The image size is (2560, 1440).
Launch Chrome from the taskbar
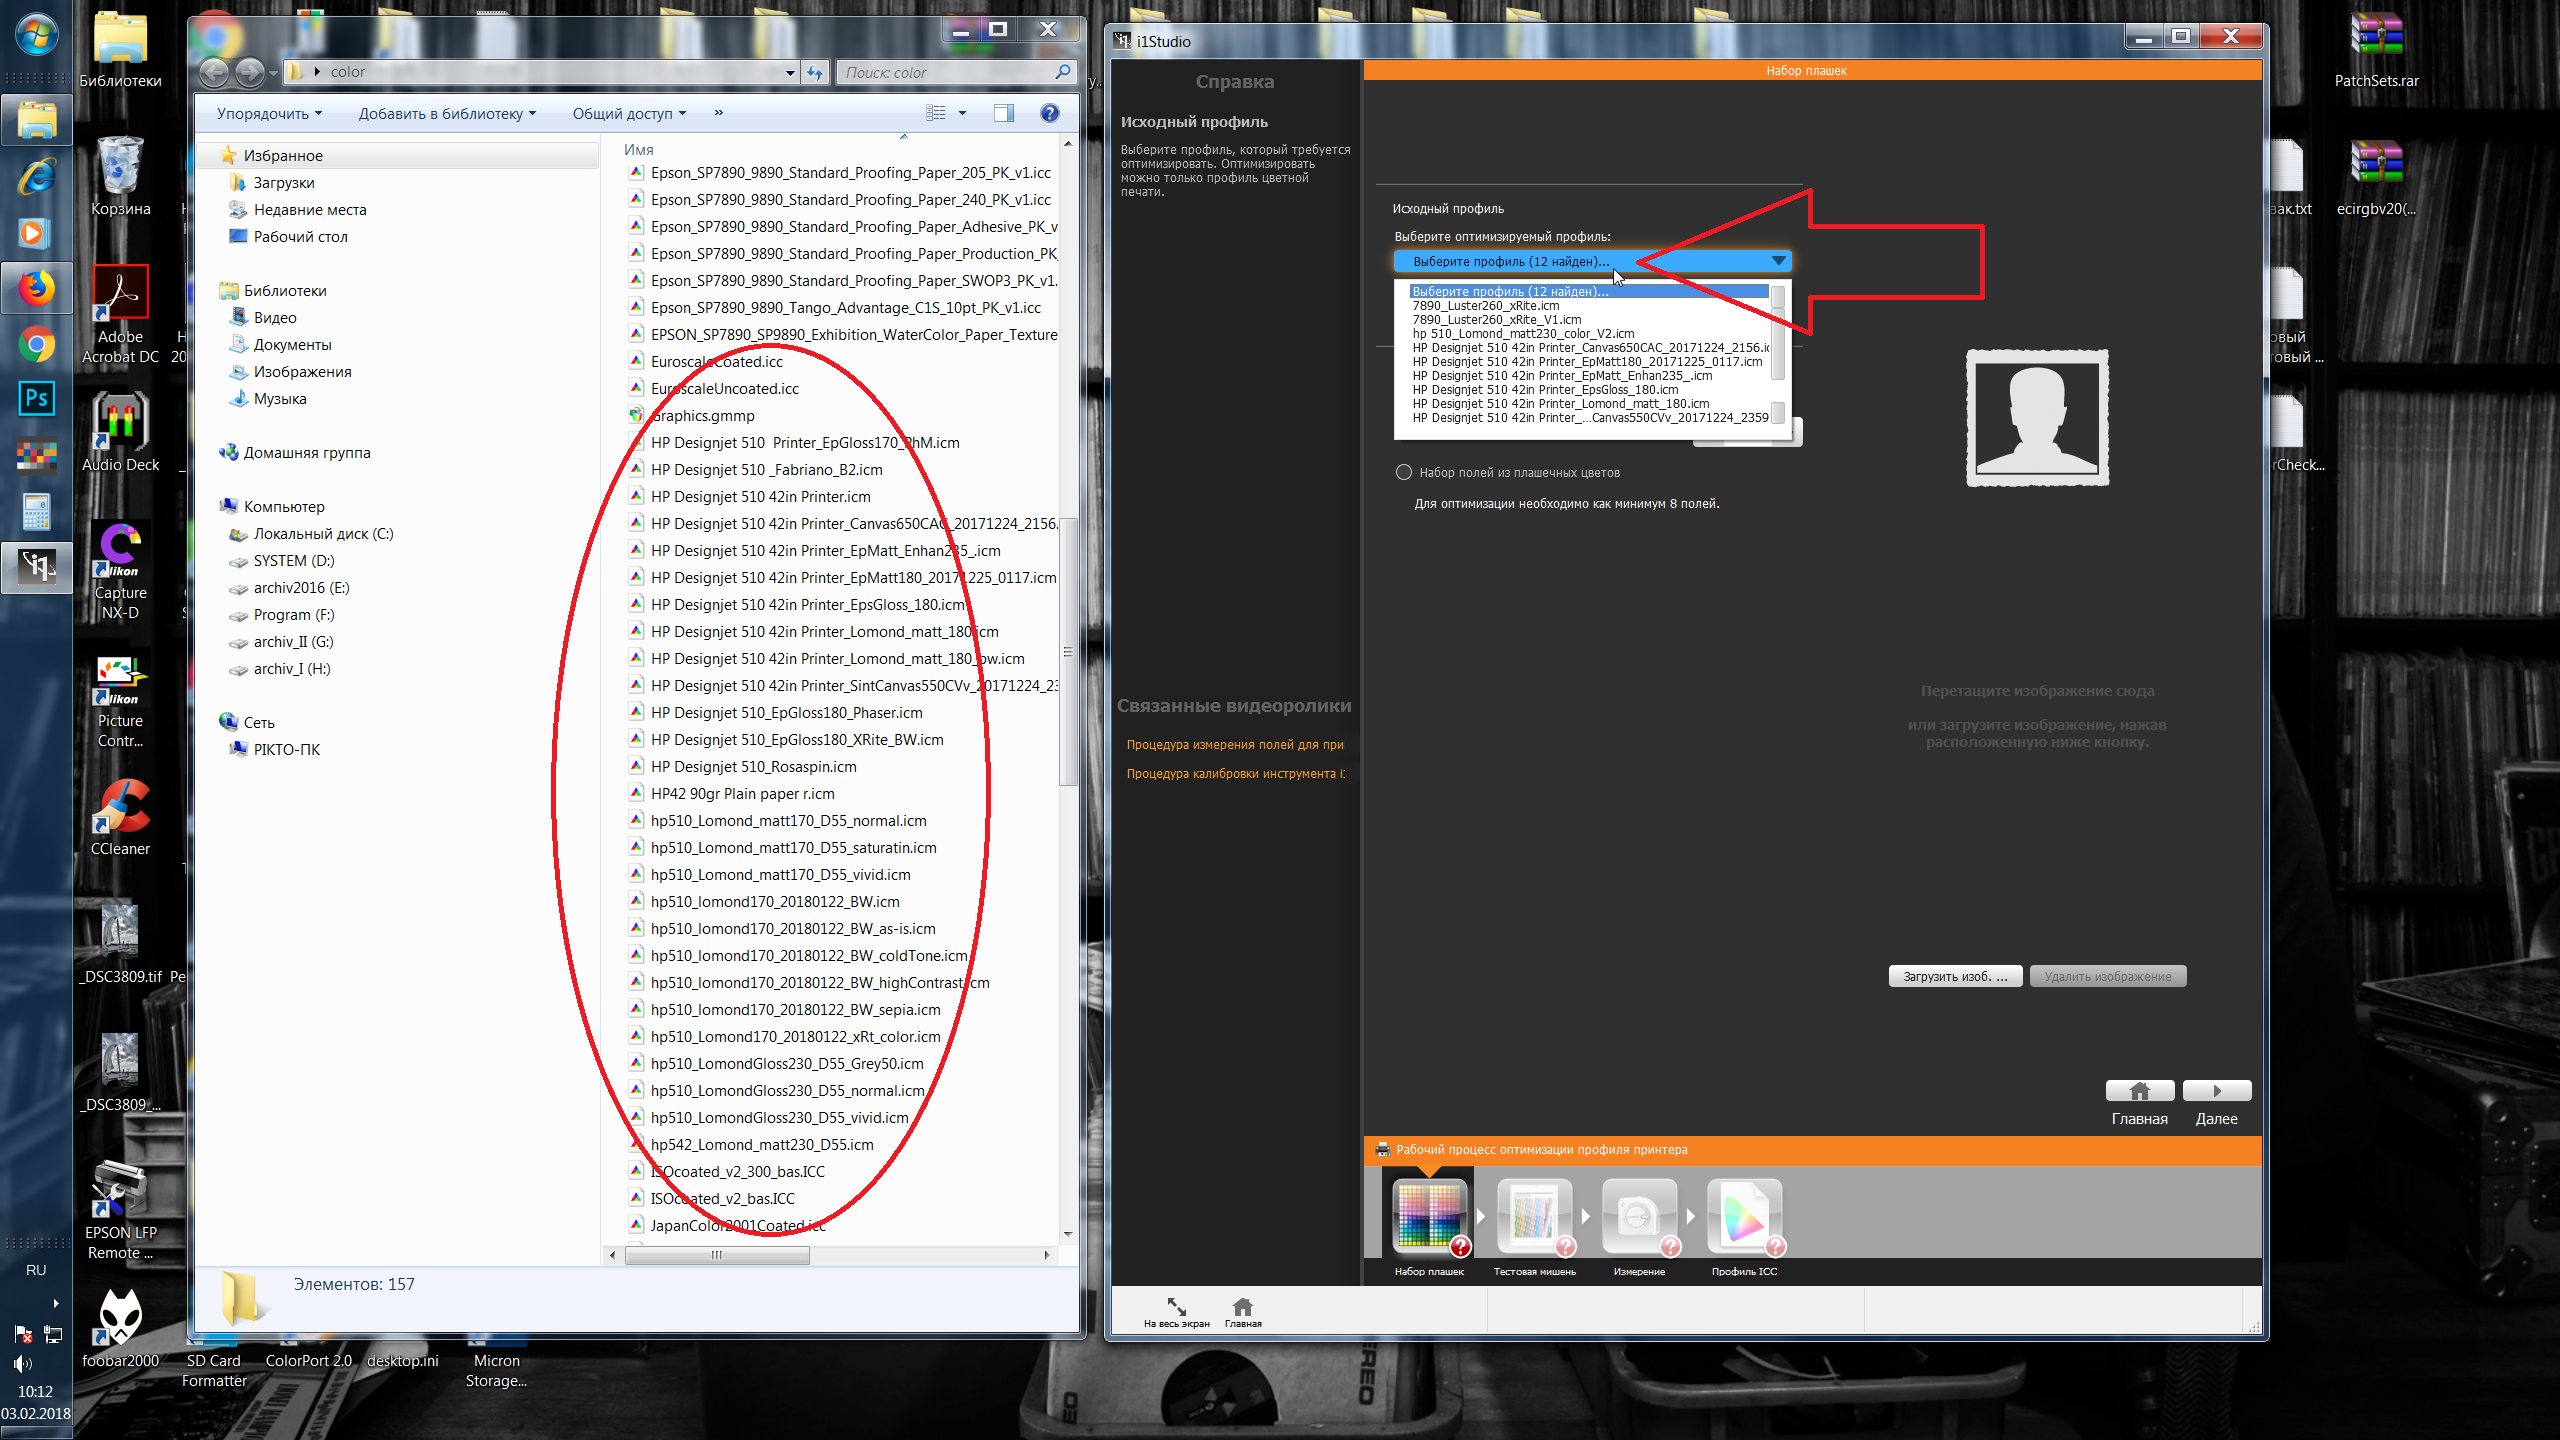pos(37,345)
